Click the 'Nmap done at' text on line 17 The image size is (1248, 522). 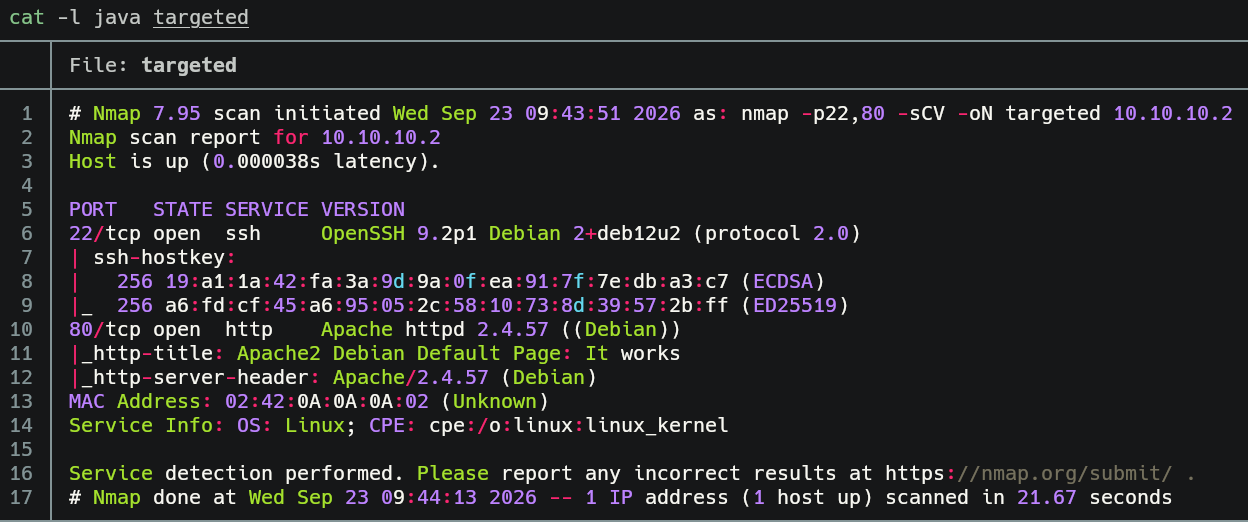click(165, 497)
